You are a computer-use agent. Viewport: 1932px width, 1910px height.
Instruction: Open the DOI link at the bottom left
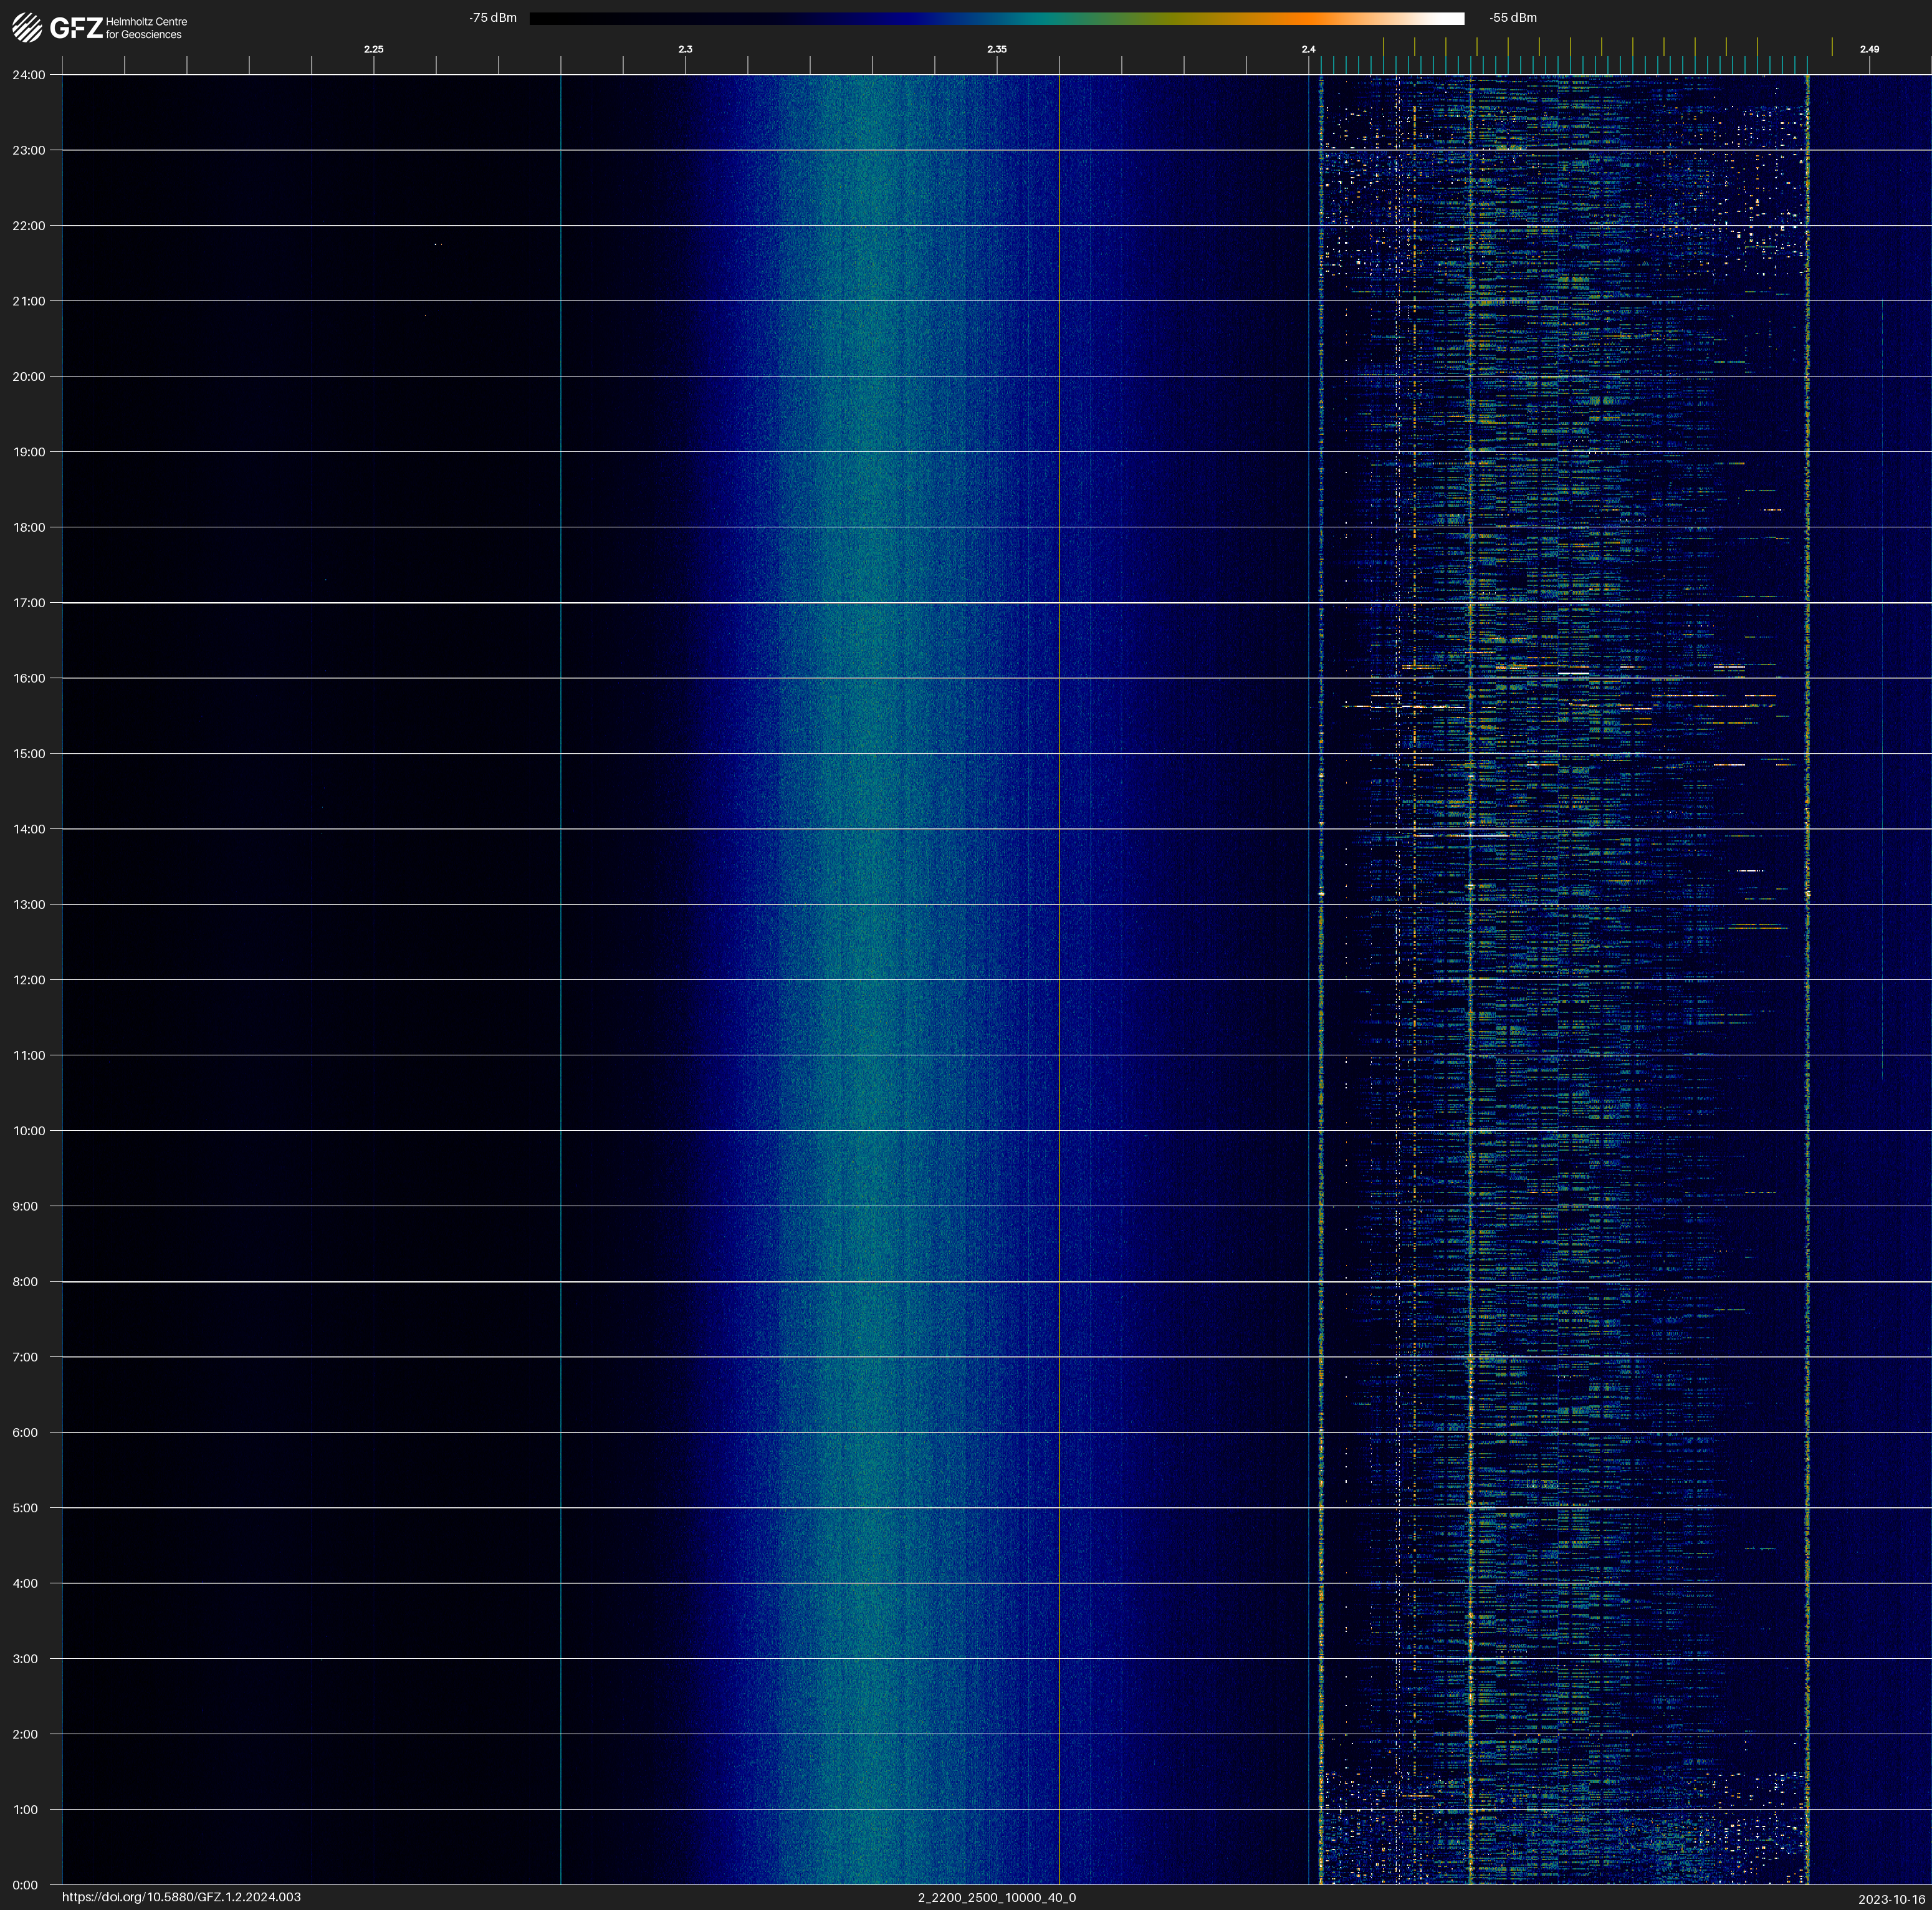click(x=181, y=1897)
